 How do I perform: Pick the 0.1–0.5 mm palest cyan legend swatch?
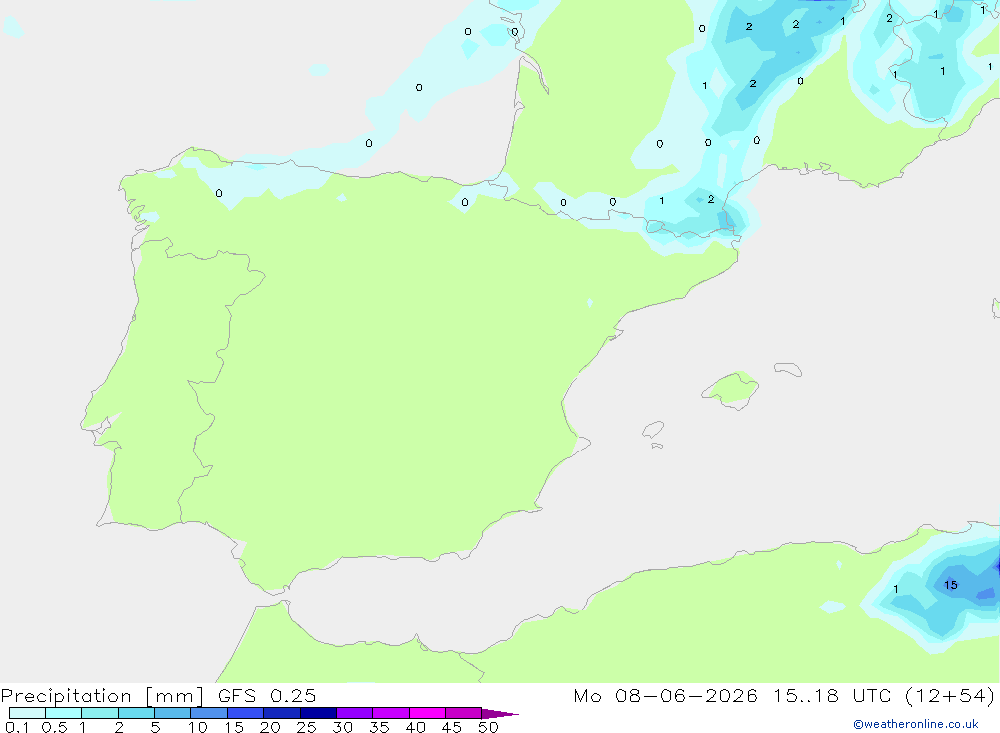point(27,713)
